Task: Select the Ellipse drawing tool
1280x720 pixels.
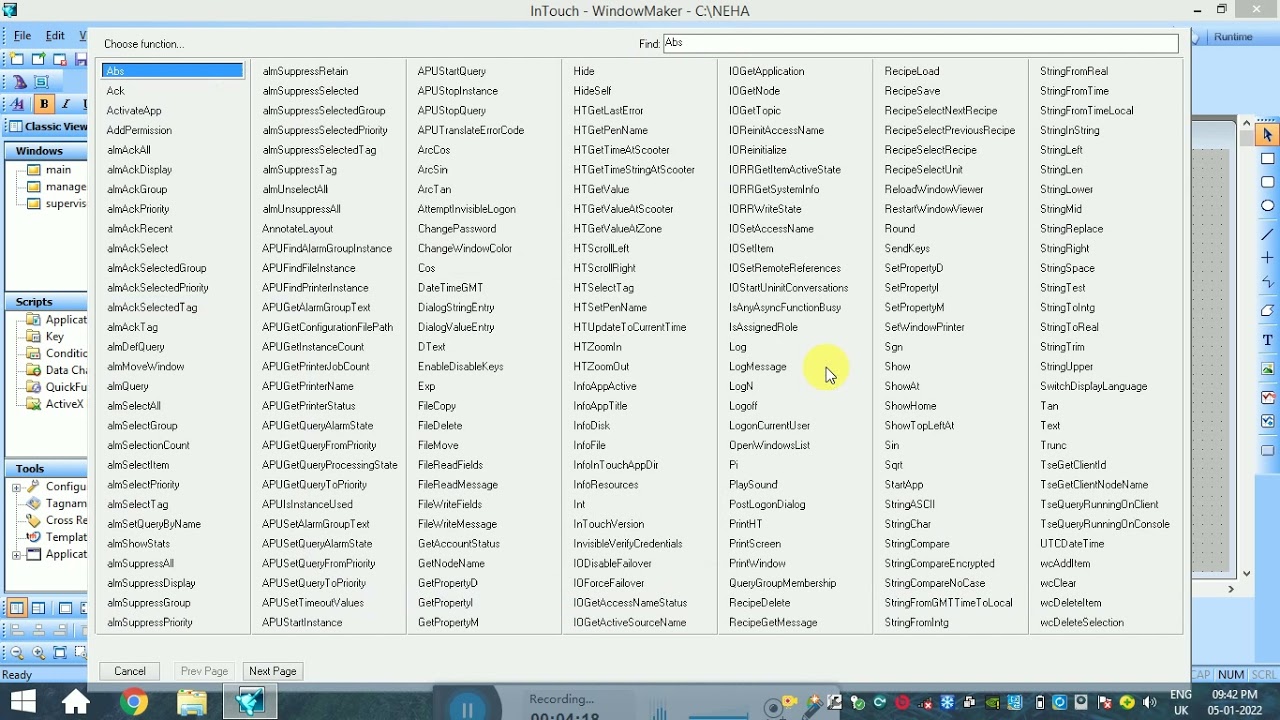Action: [x=1267, y=206]
